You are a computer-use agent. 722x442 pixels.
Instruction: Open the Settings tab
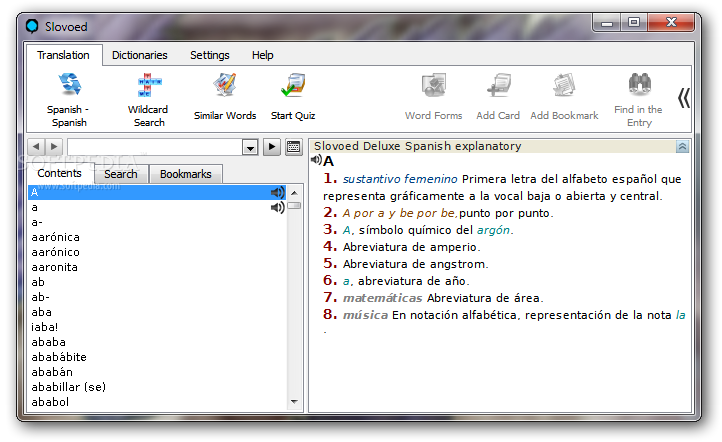tap(210, 55)
